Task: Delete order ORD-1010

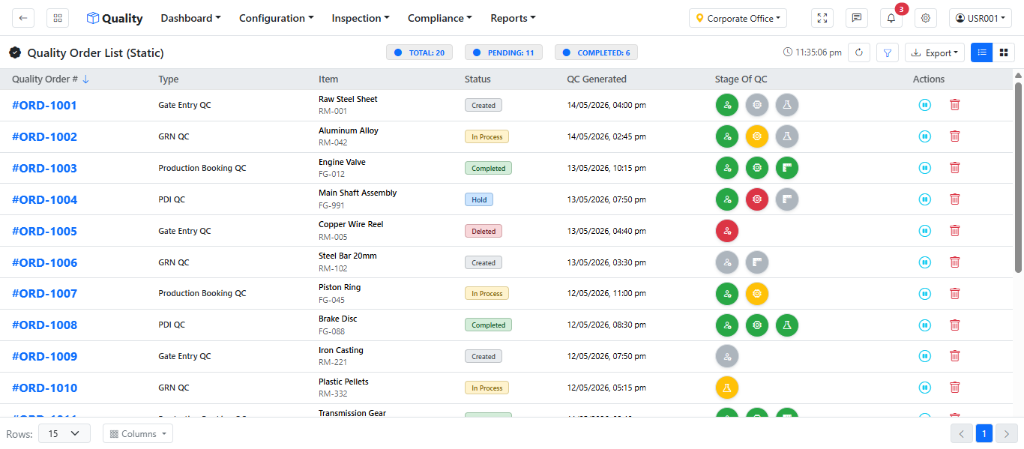Action: click(954, 388)
